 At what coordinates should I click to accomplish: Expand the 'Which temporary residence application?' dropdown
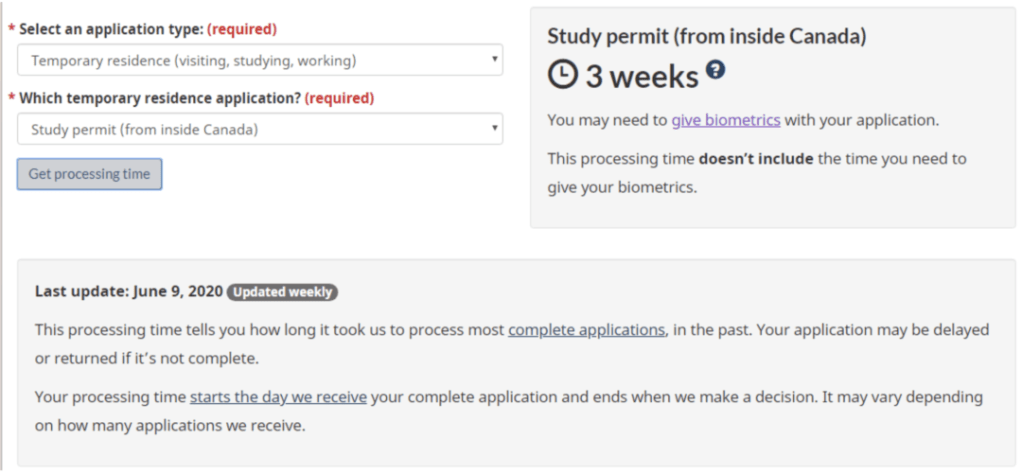[x=259, y=129]
